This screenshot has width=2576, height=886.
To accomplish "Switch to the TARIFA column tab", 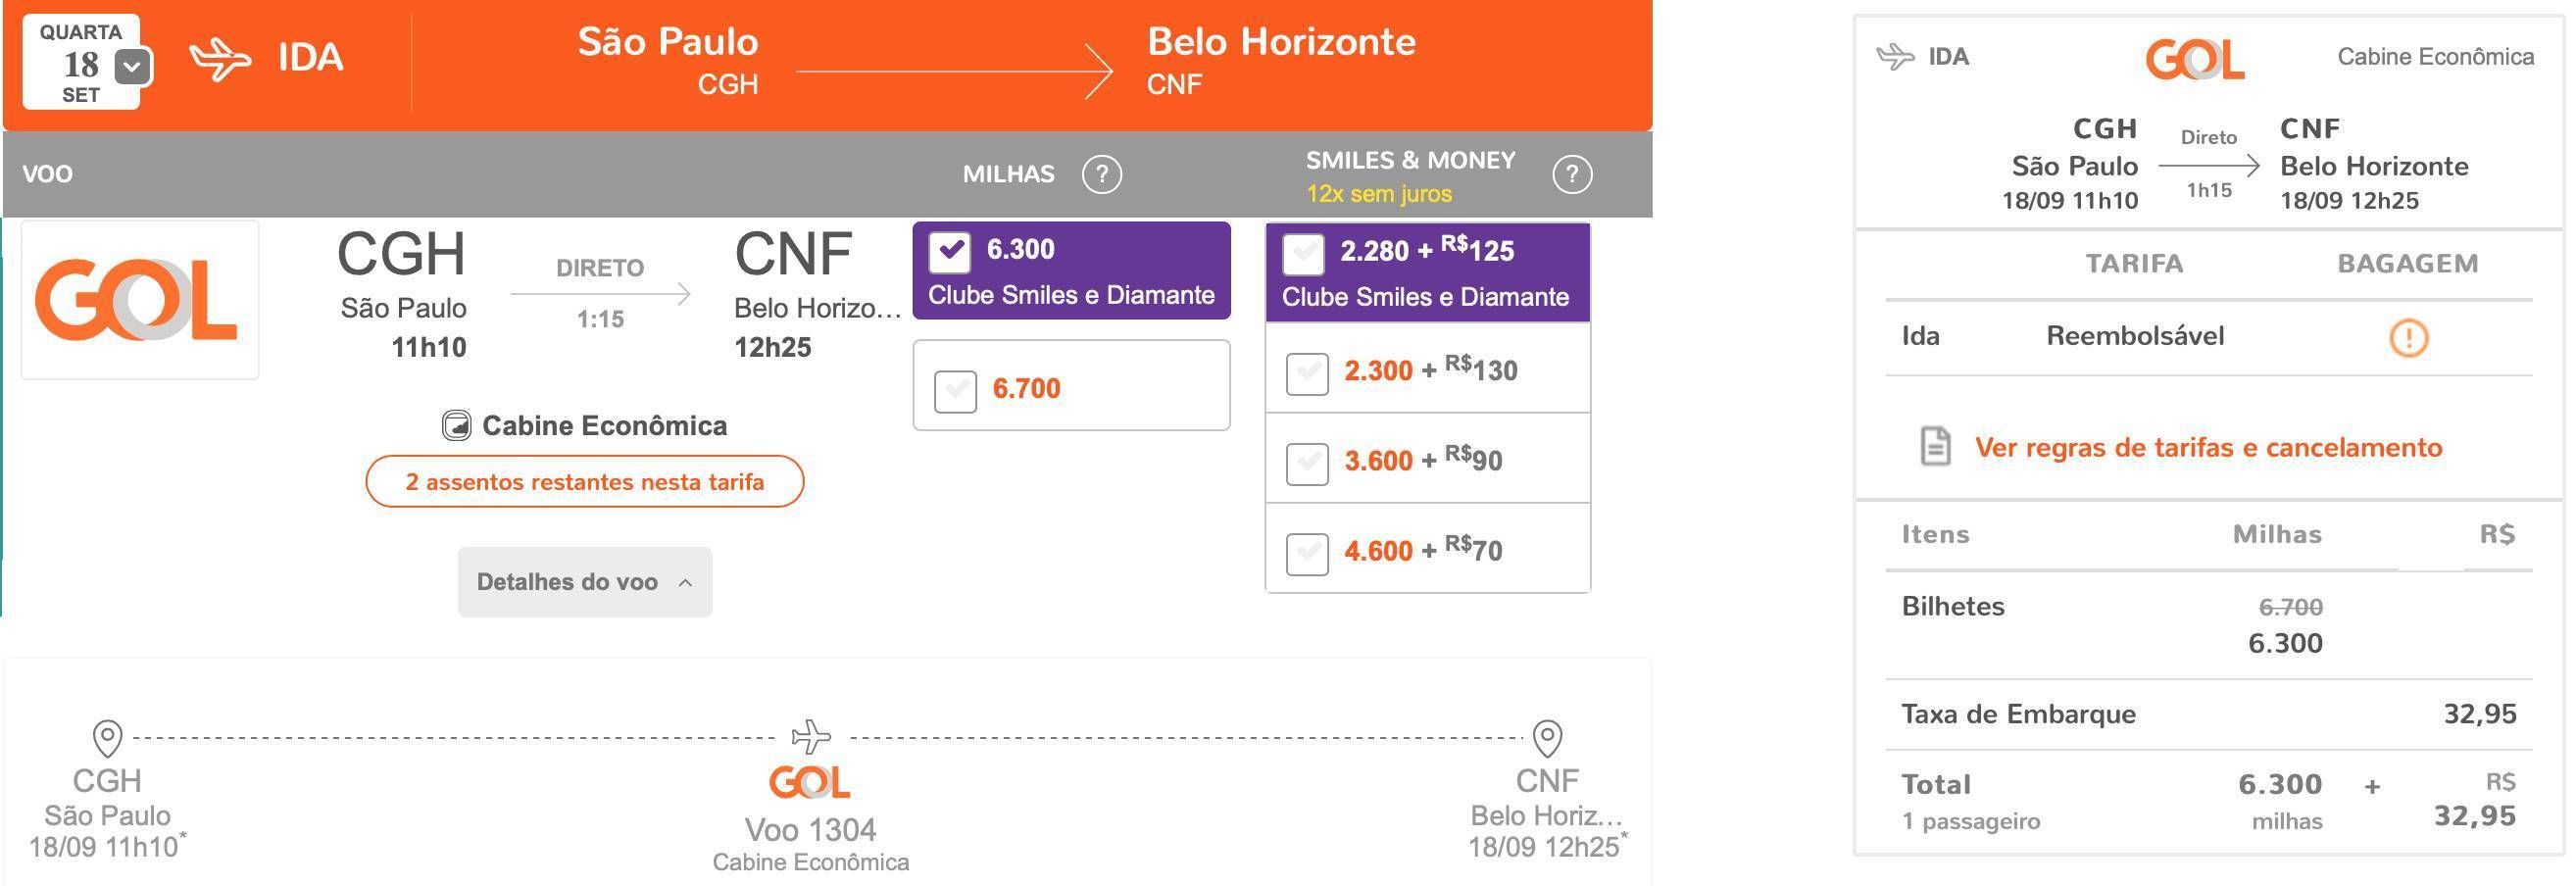I will point(2134,264).
